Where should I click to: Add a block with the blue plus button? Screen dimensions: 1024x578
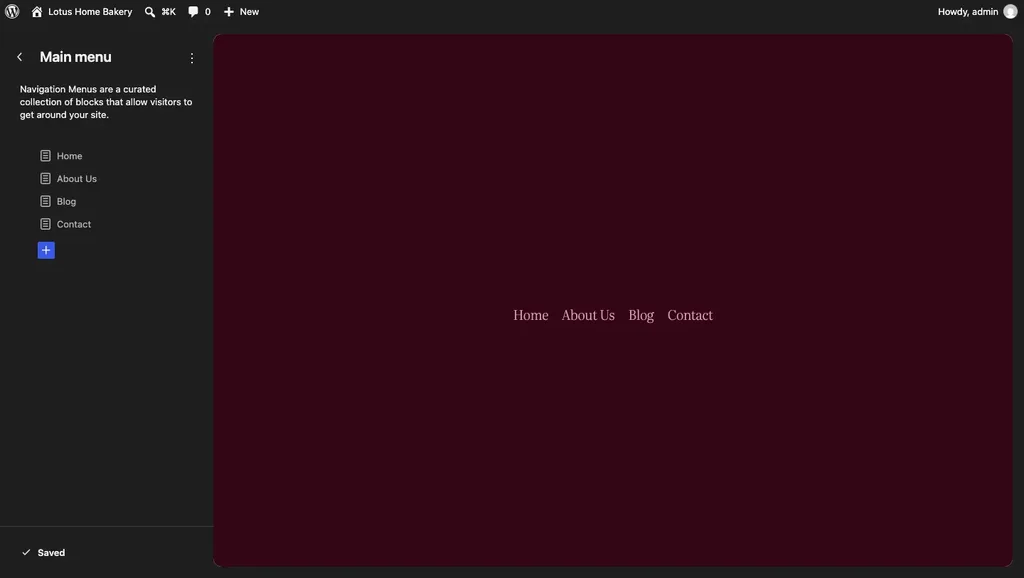point(46,250)
